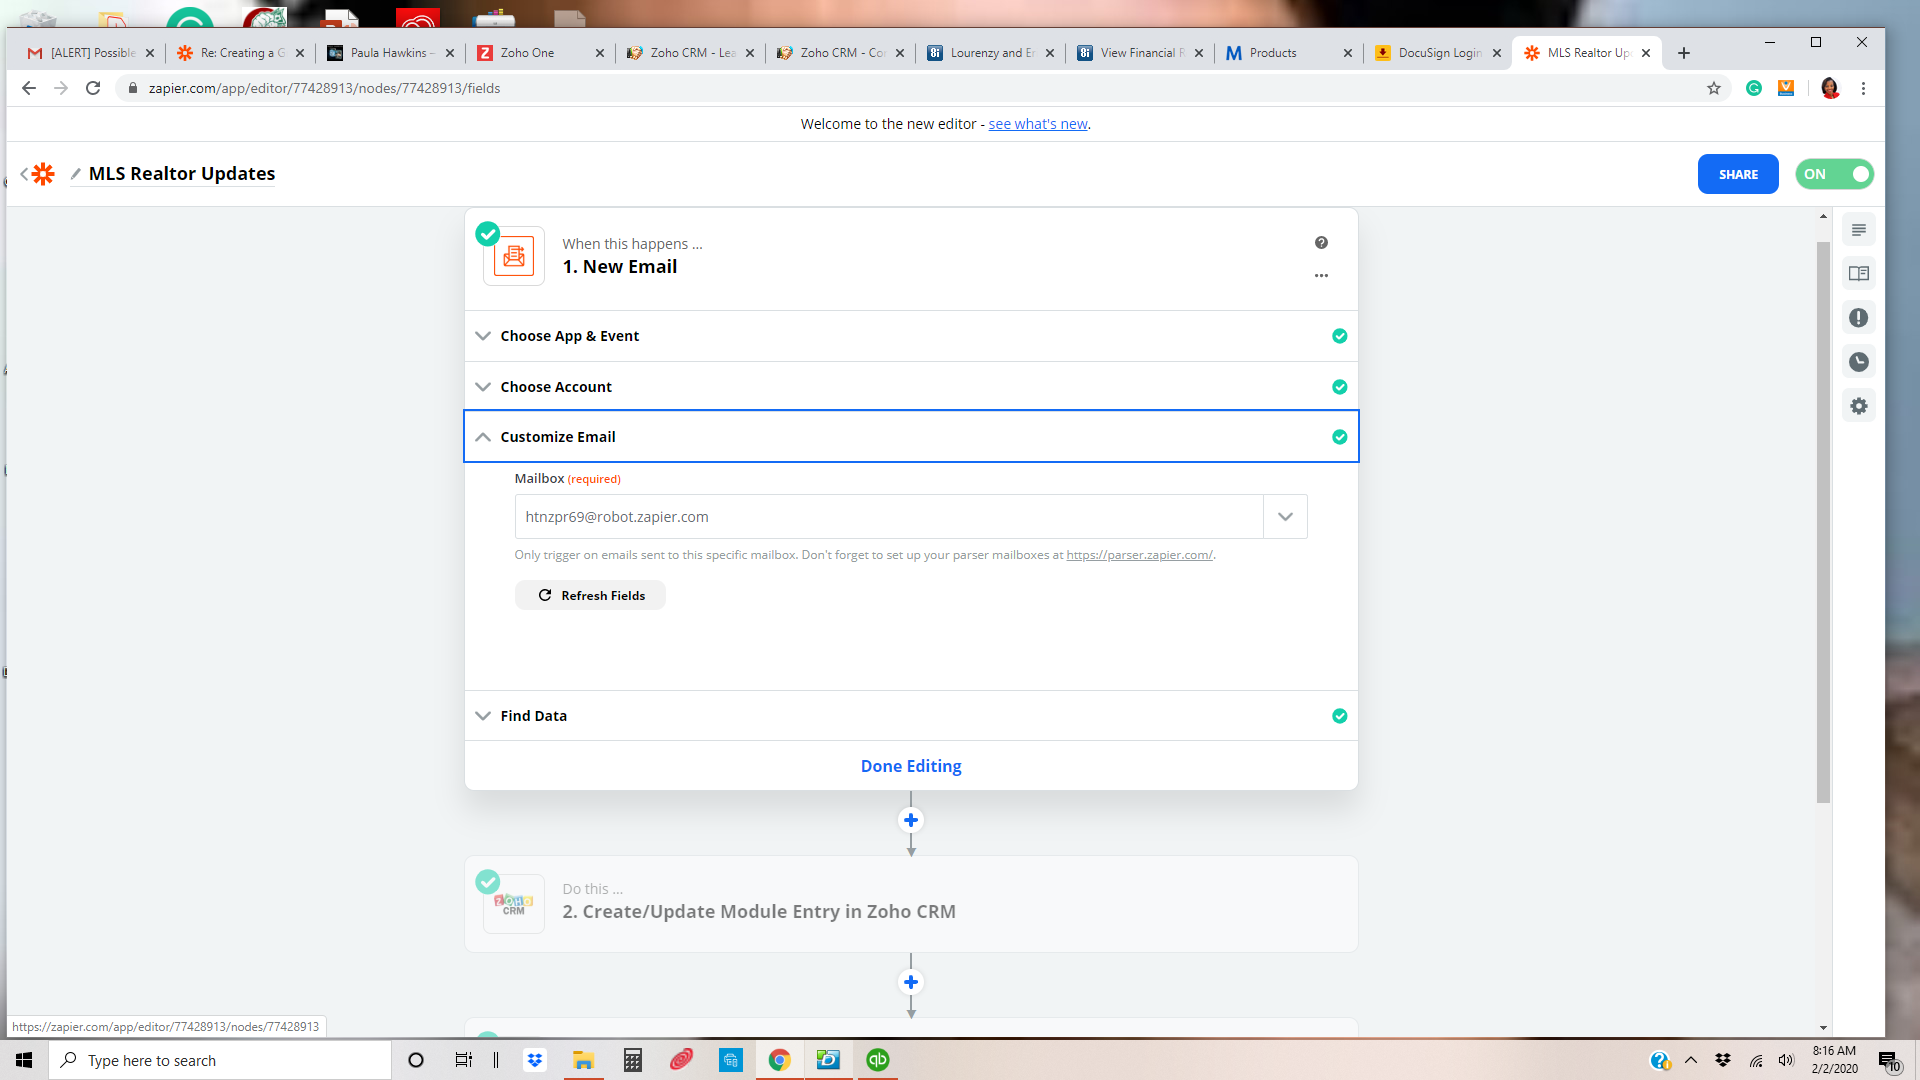The height and width of the screenshot is (1080, 1920).
Task: Turn the Zap ON/OFF switch
Action: (1834, 174)
